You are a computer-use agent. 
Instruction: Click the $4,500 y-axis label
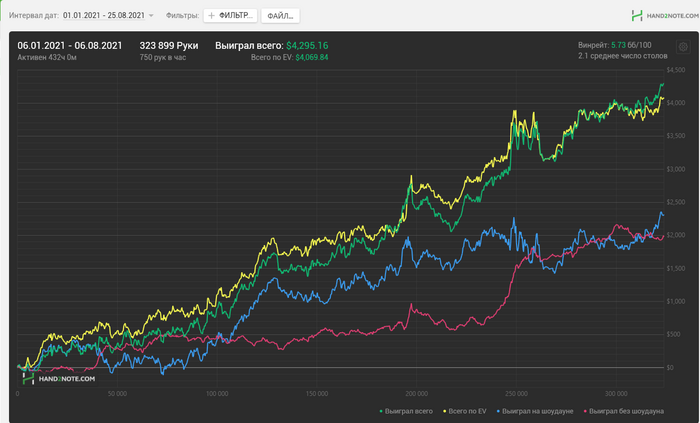pos(676,70)
